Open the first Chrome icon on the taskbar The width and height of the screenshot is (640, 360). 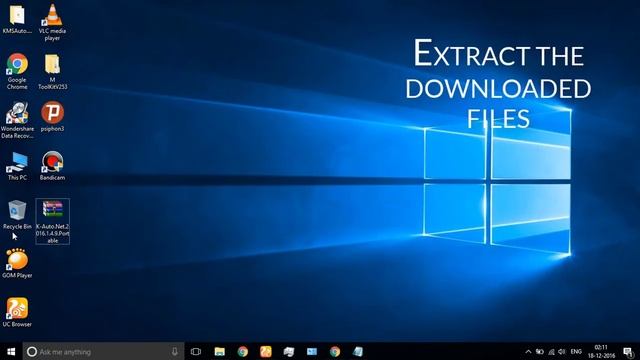click(243, 351)
